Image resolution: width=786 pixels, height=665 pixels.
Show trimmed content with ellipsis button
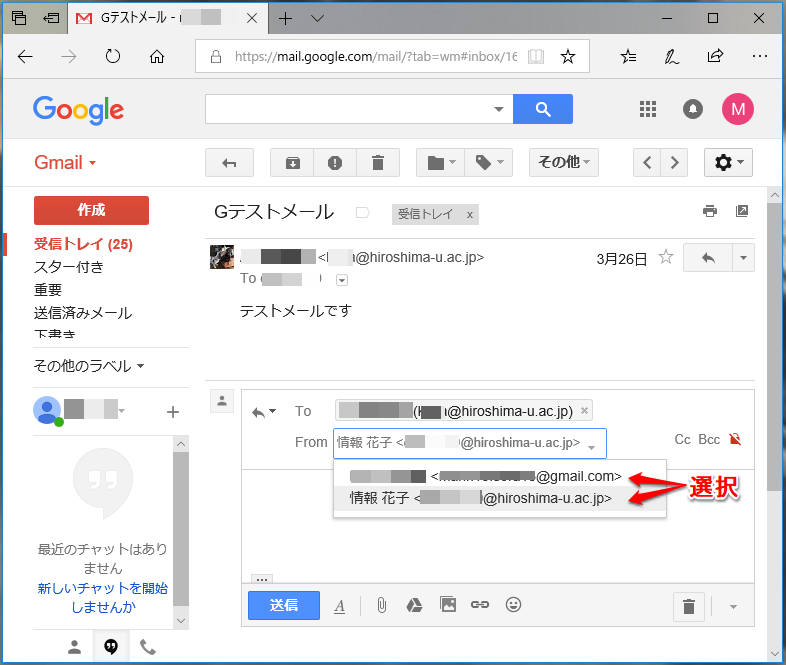click(262, 579)
